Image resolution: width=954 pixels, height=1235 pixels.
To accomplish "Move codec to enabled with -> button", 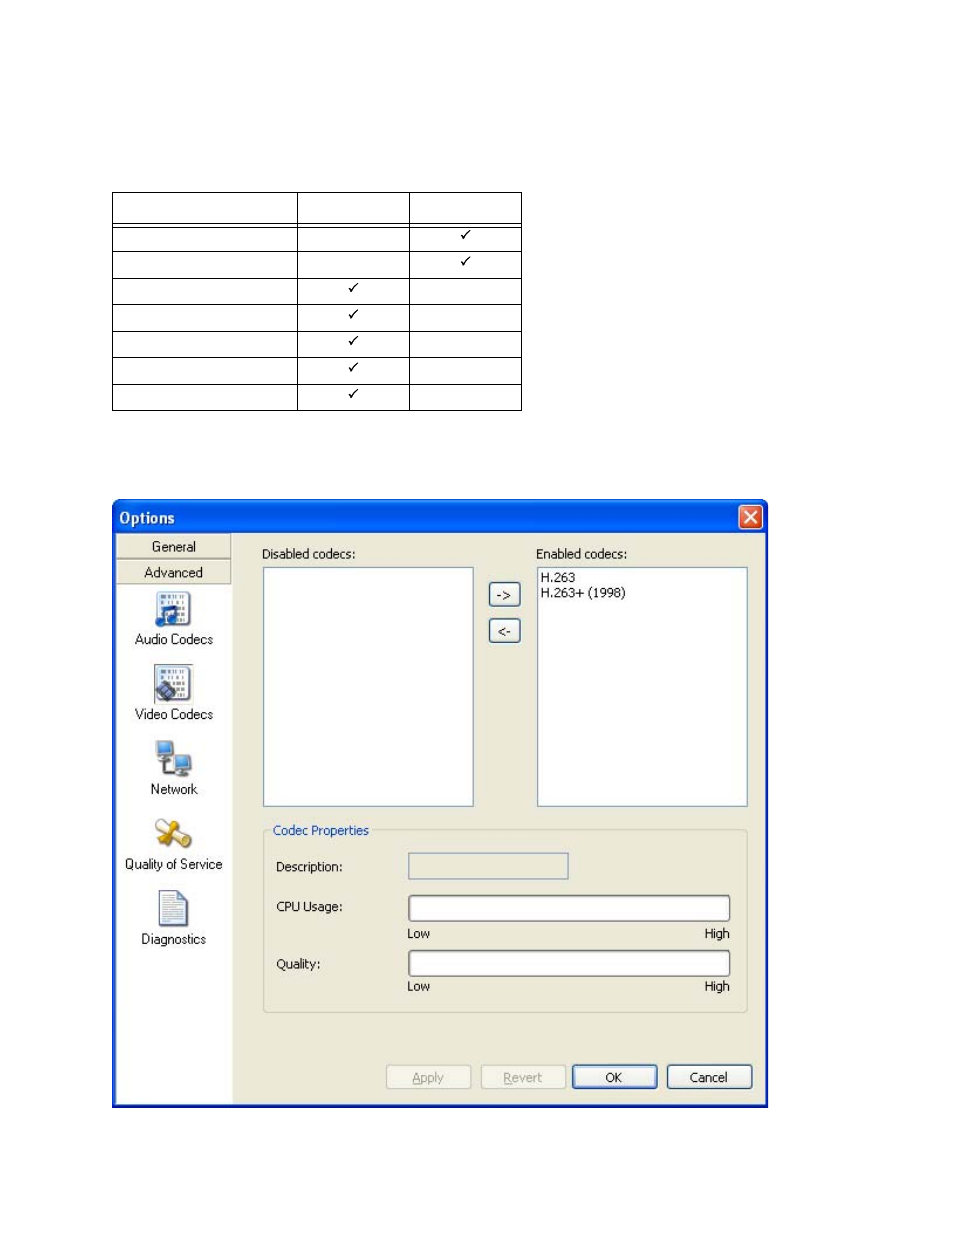I will click(504, 595).
